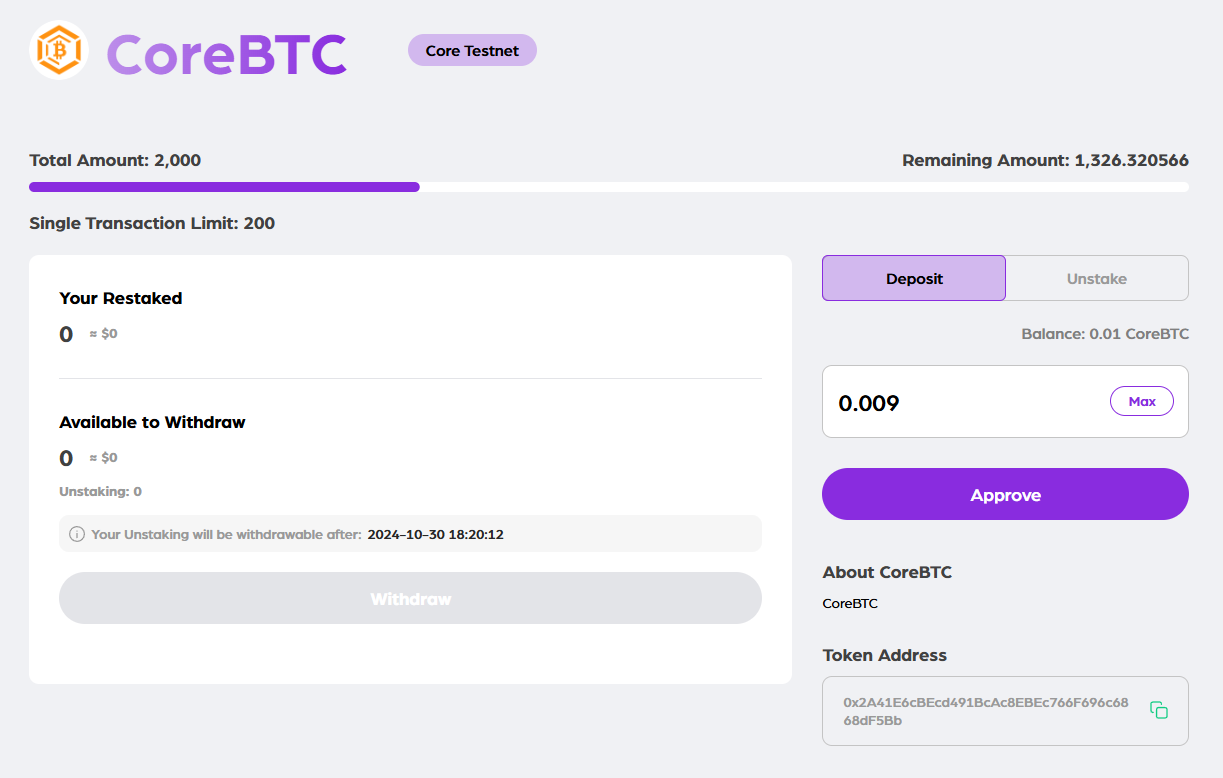Click the Available to Withdraw heading

tap(152, 422)
